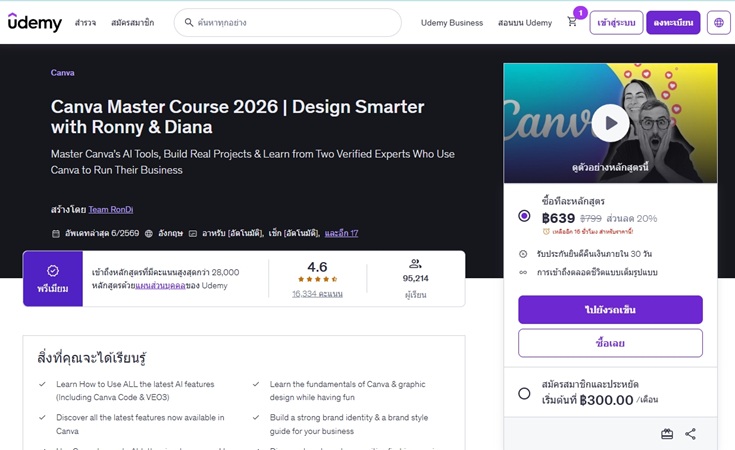Click the ซื้อเลย buy now button

(x=610, y=343)
